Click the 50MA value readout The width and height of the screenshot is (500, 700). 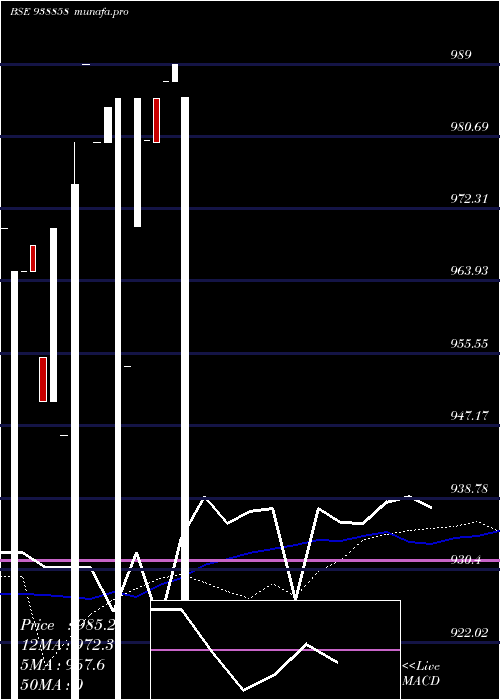(x=52, y=684)
